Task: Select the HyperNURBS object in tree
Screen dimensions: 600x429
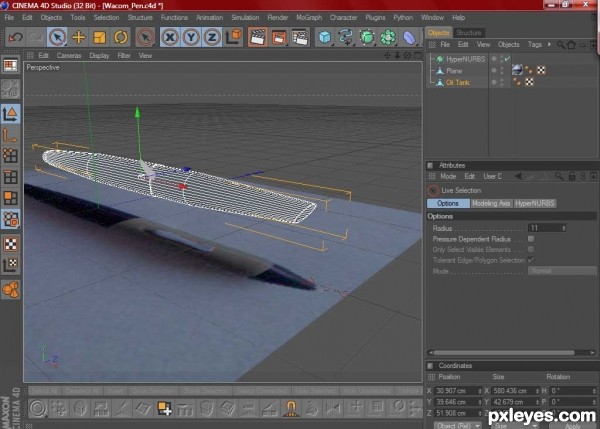Action: tap(465, 59)
